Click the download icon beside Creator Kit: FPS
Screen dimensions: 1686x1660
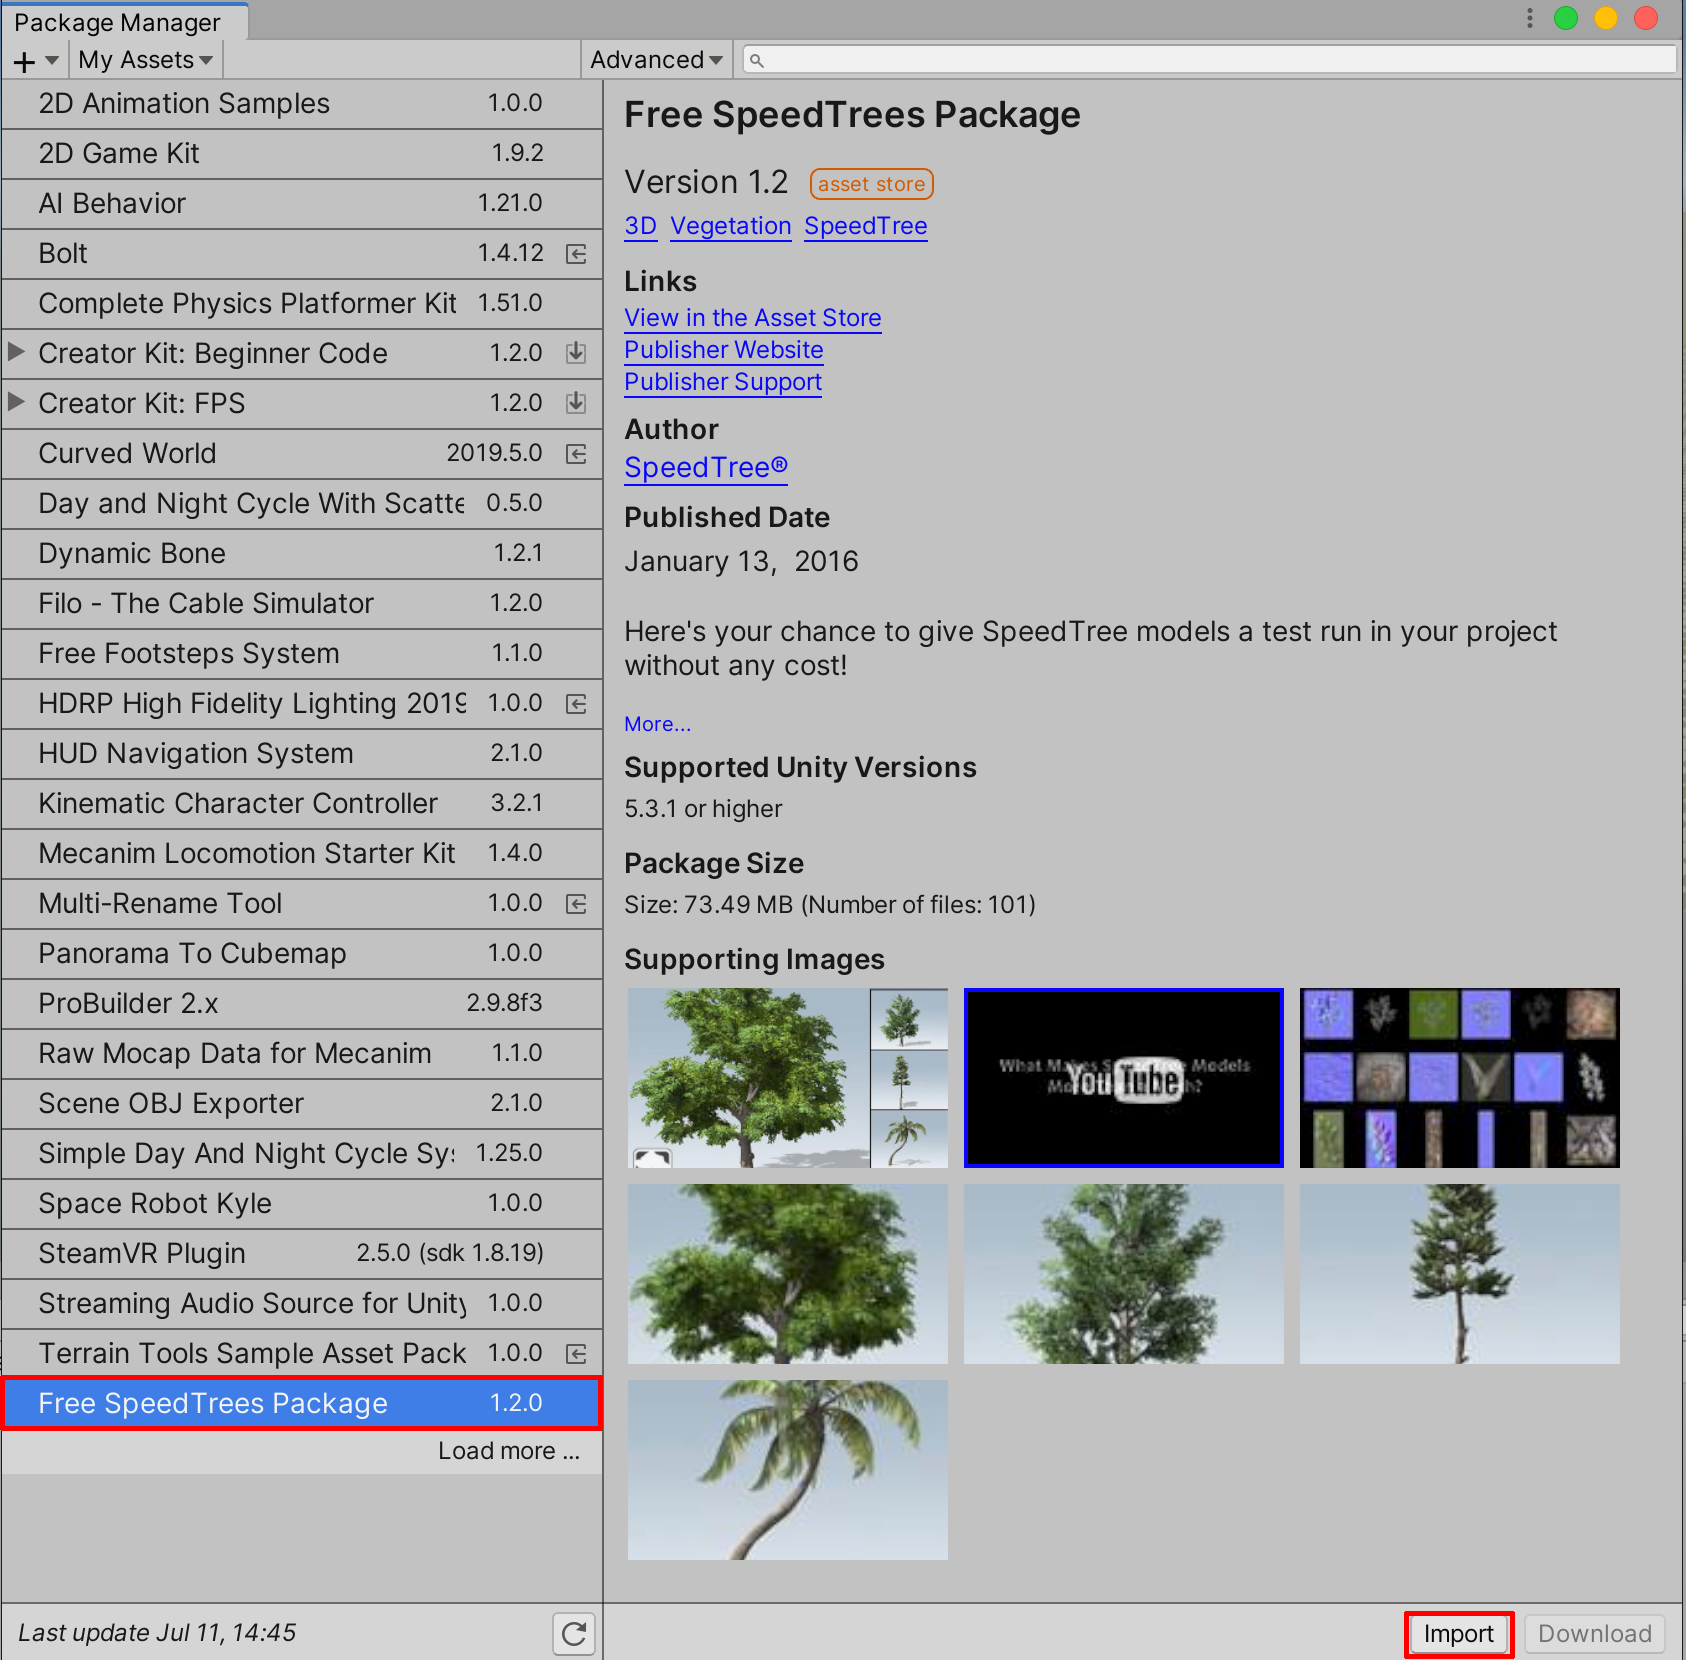click(x=576, y=403)
